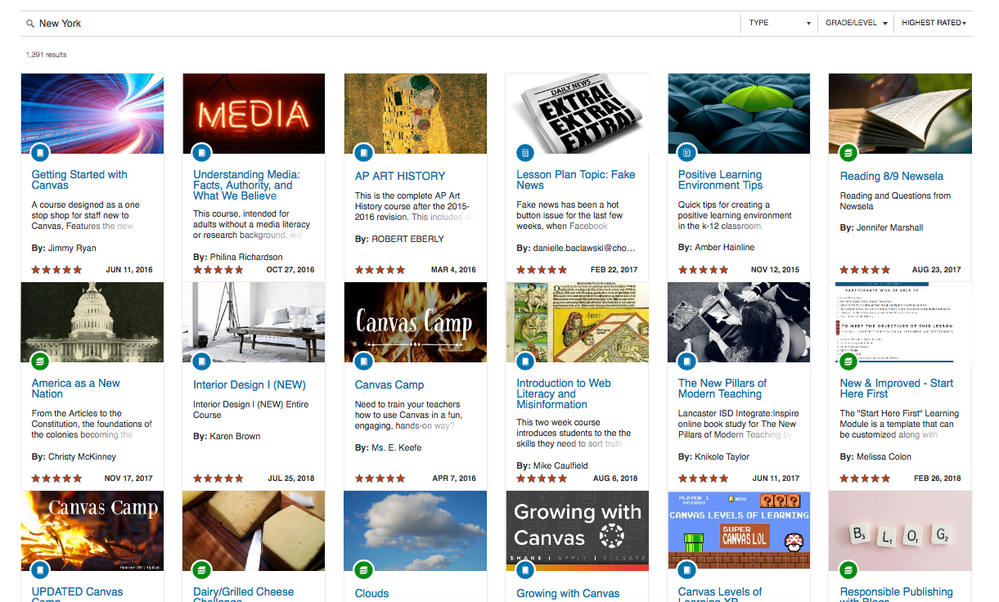
Task: Click page type icon on Fake News card
Action: point(525,153)
